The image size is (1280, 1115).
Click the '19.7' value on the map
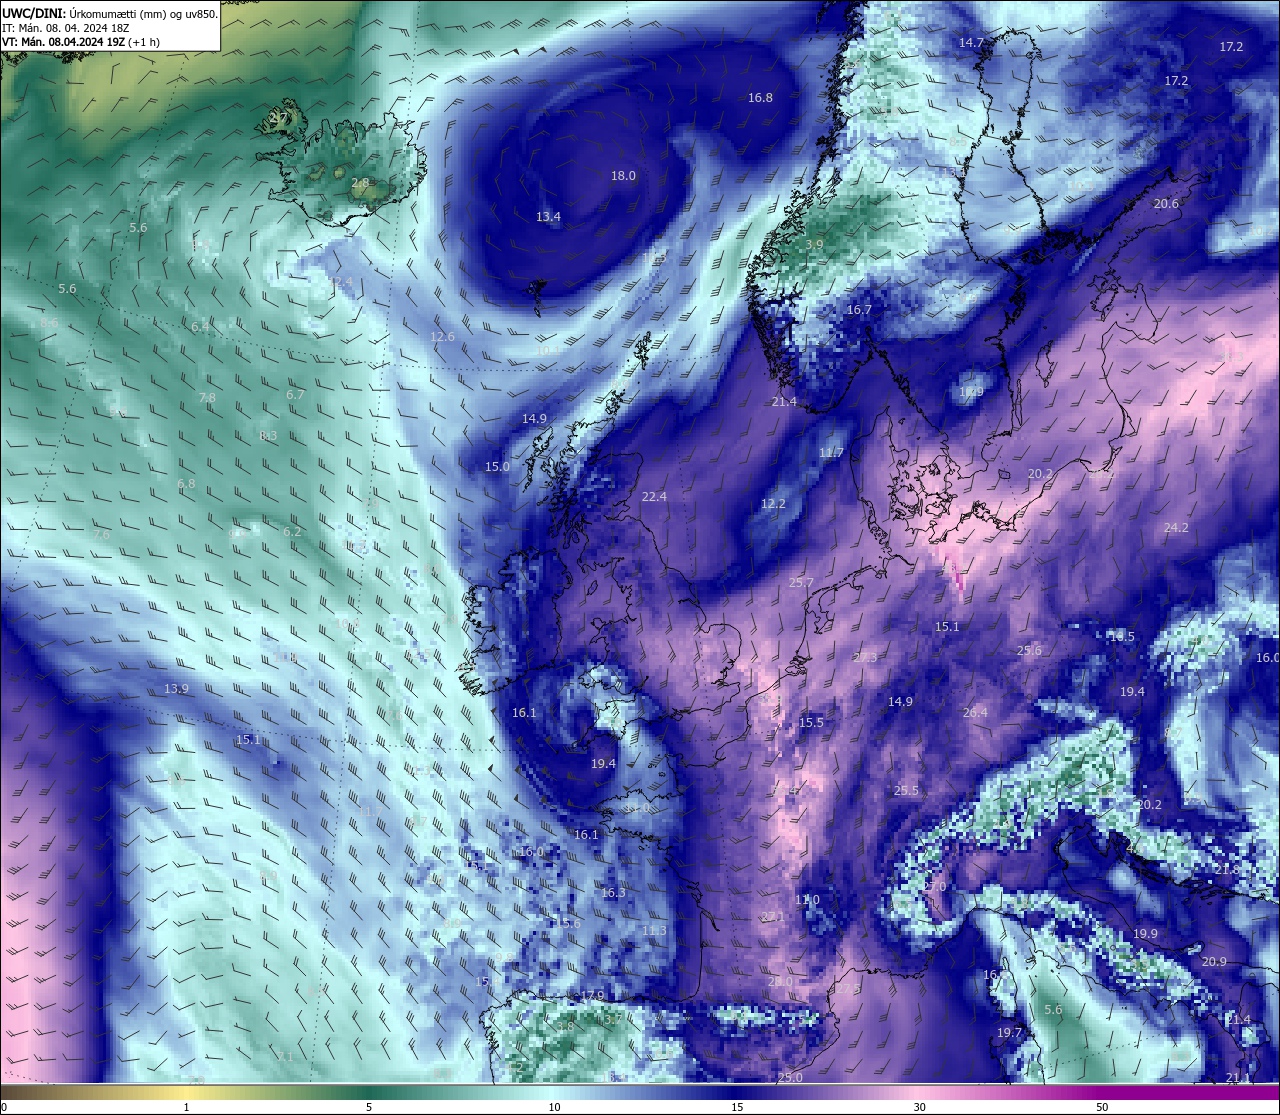point(1010,1032)
